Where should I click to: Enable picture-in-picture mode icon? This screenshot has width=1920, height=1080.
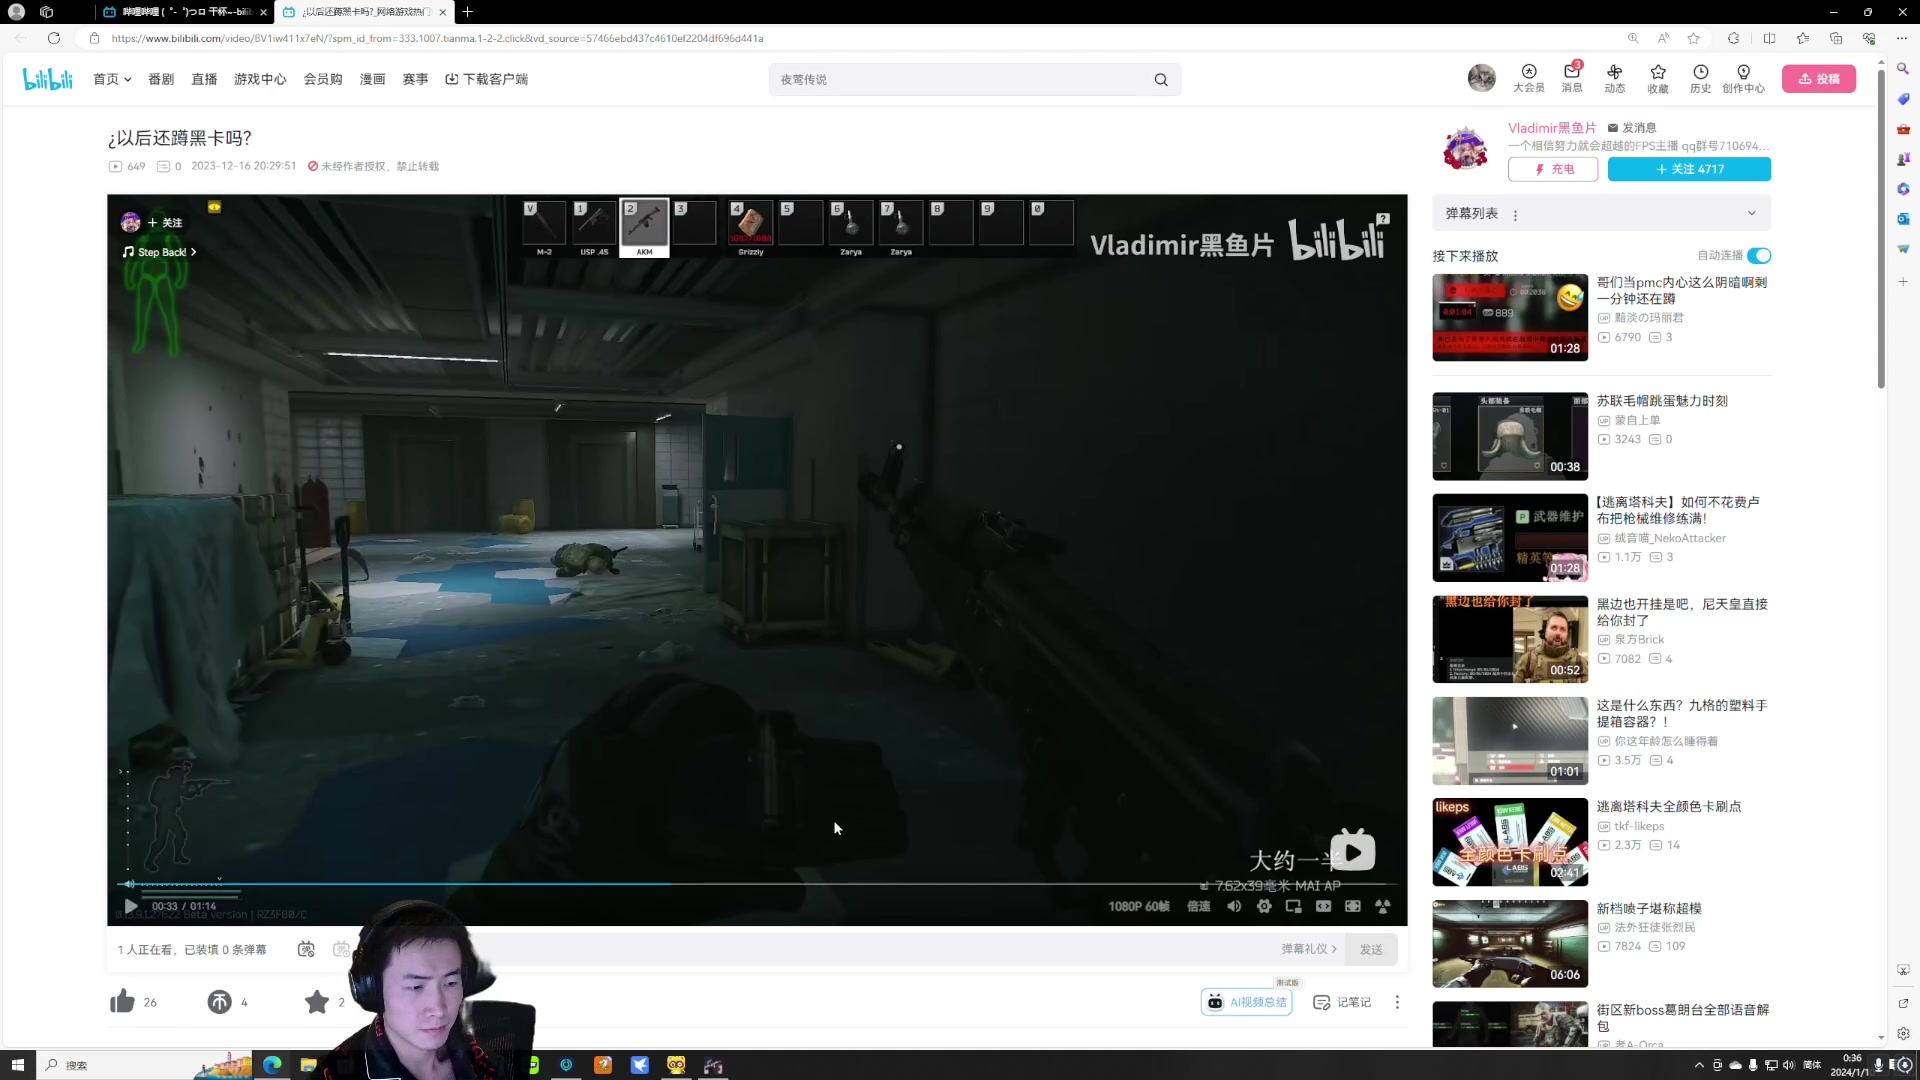1293,906
